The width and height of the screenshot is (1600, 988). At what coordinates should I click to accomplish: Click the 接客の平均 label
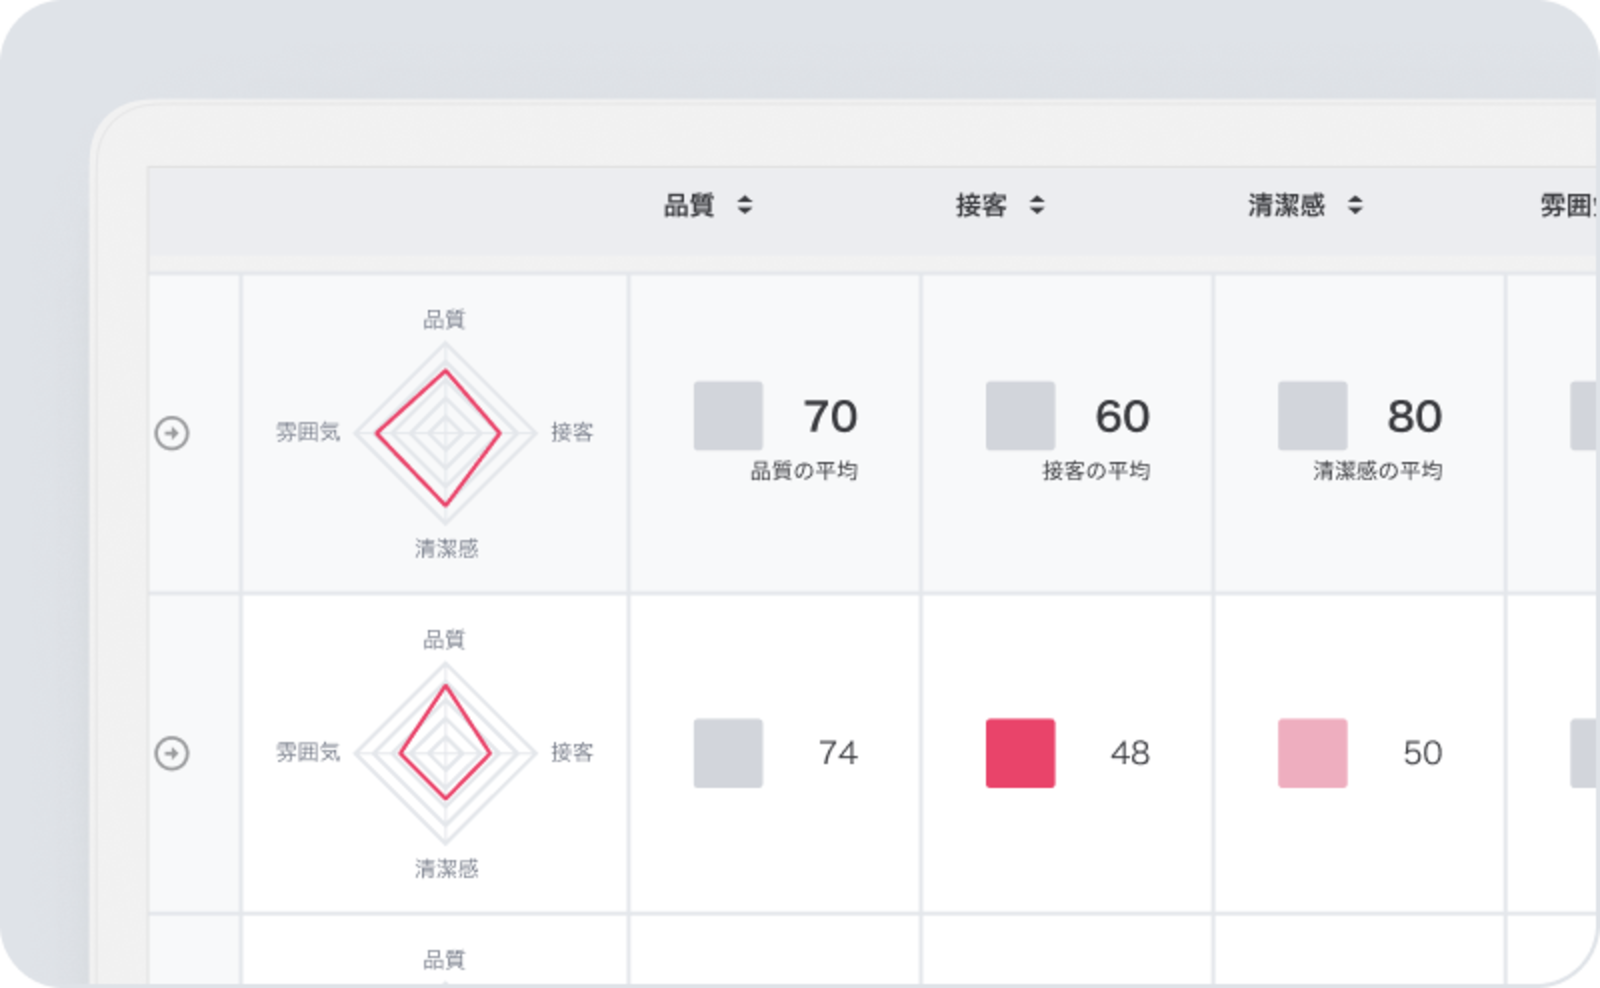coord(1096,471)
